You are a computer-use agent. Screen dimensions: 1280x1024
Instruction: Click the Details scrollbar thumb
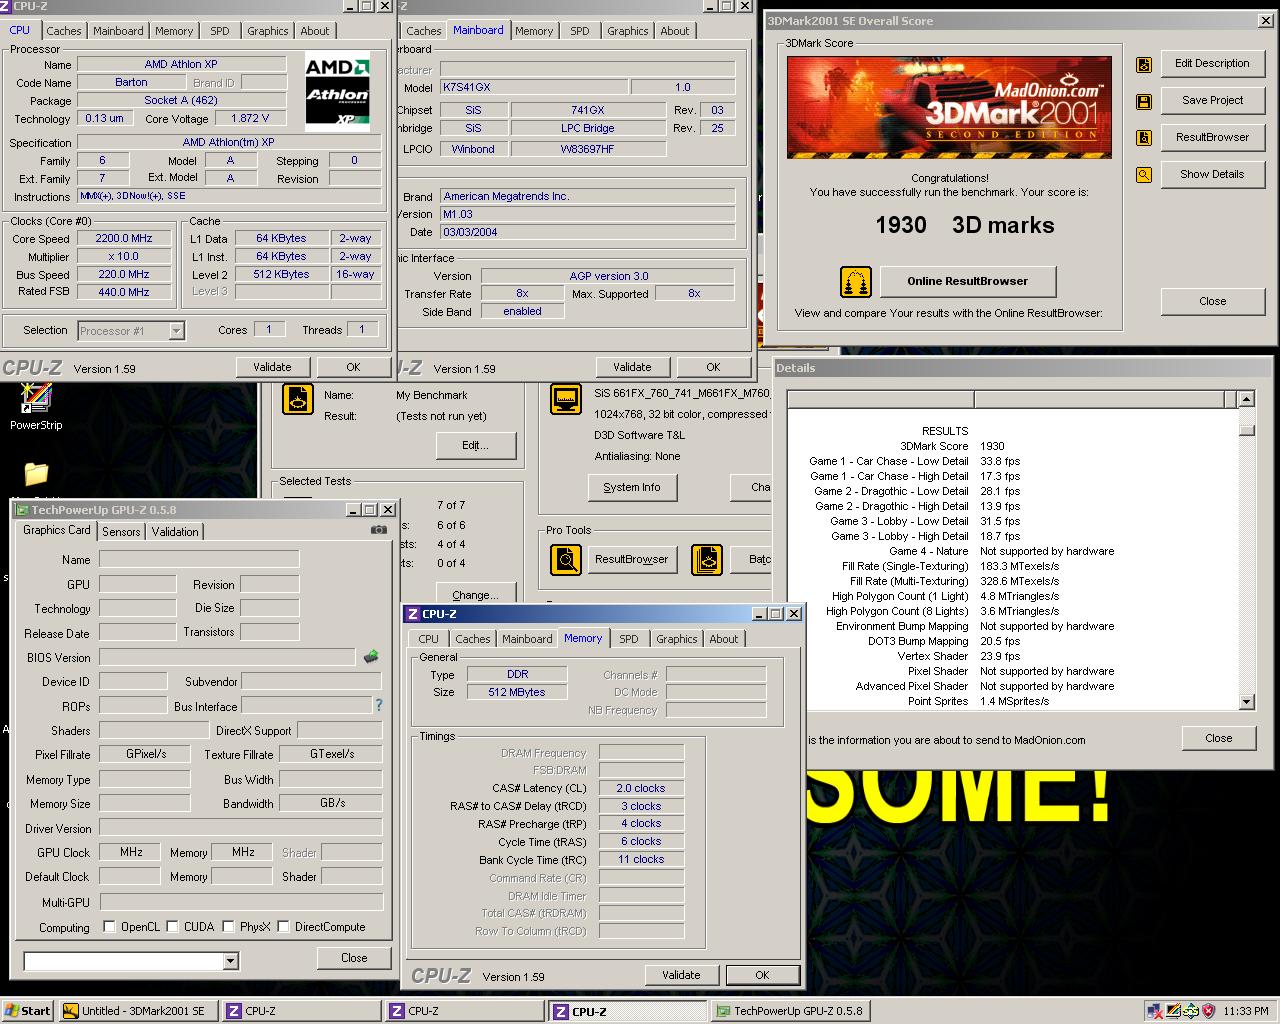click(1246, 431)
